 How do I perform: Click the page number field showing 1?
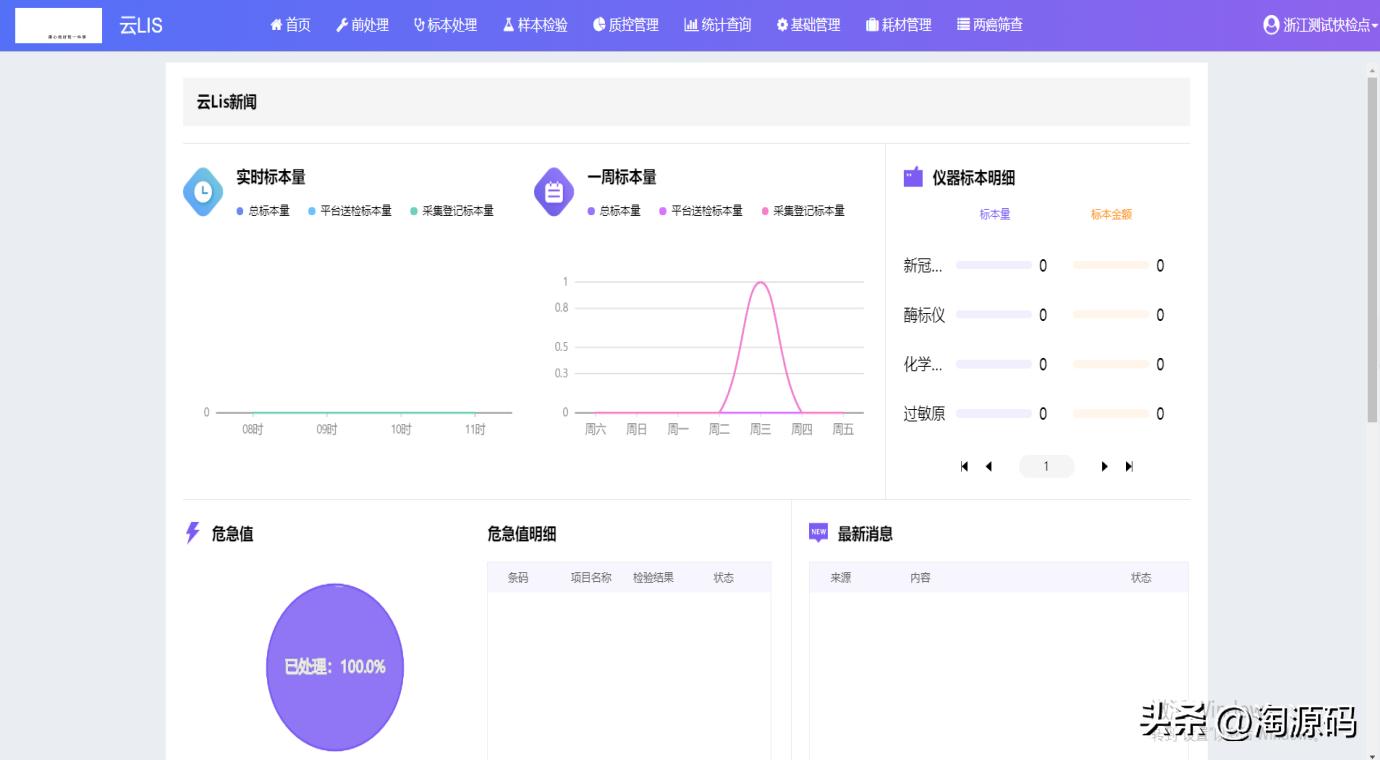coord(1046,466)
